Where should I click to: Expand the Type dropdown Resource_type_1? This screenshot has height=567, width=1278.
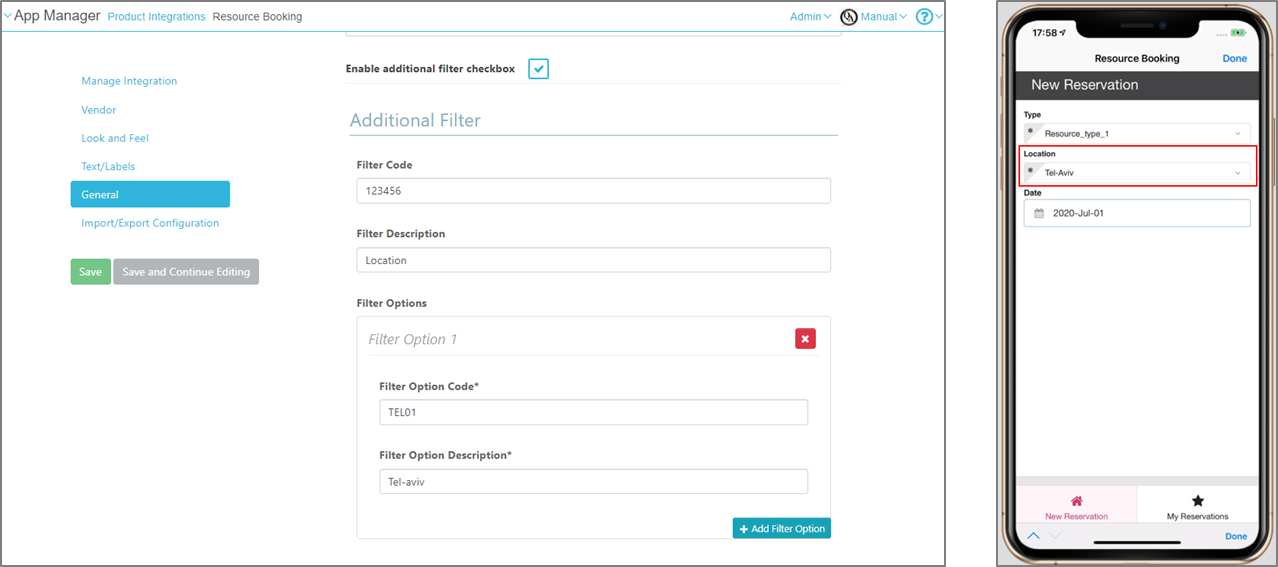(x=1137, y=133)
